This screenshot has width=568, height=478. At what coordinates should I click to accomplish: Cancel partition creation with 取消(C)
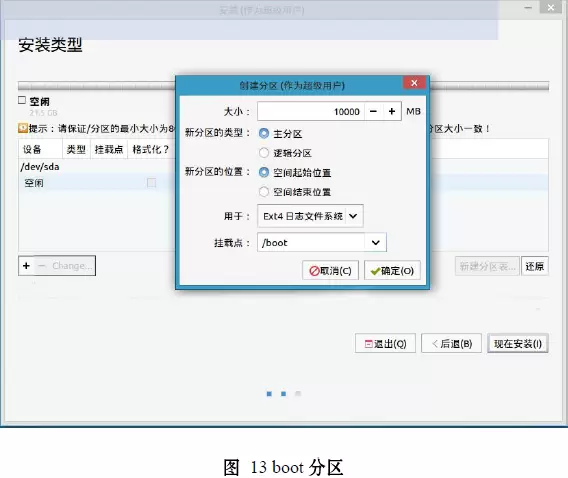(x=330, y=271)
